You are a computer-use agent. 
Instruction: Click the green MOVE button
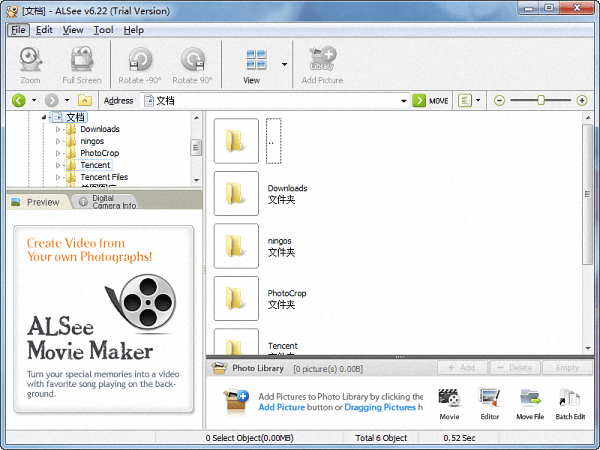point(431,101)
